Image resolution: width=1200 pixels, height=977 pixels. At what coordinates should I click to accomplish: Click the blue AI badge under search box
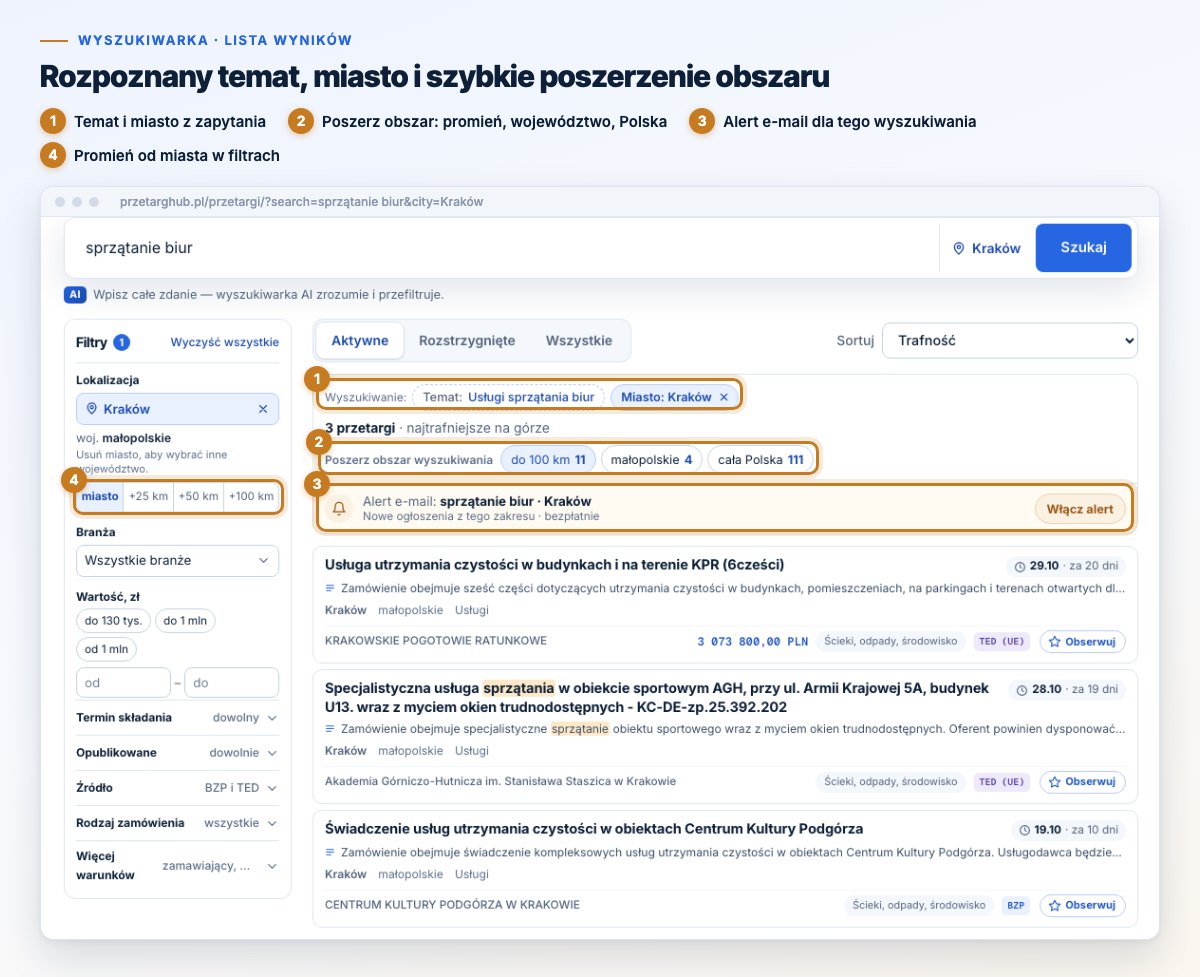(74, 295)
